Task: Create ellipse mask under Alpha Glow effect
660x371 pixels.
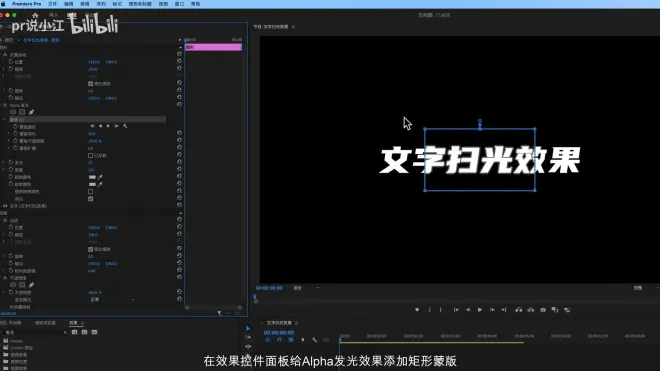Action: point(13,112)
